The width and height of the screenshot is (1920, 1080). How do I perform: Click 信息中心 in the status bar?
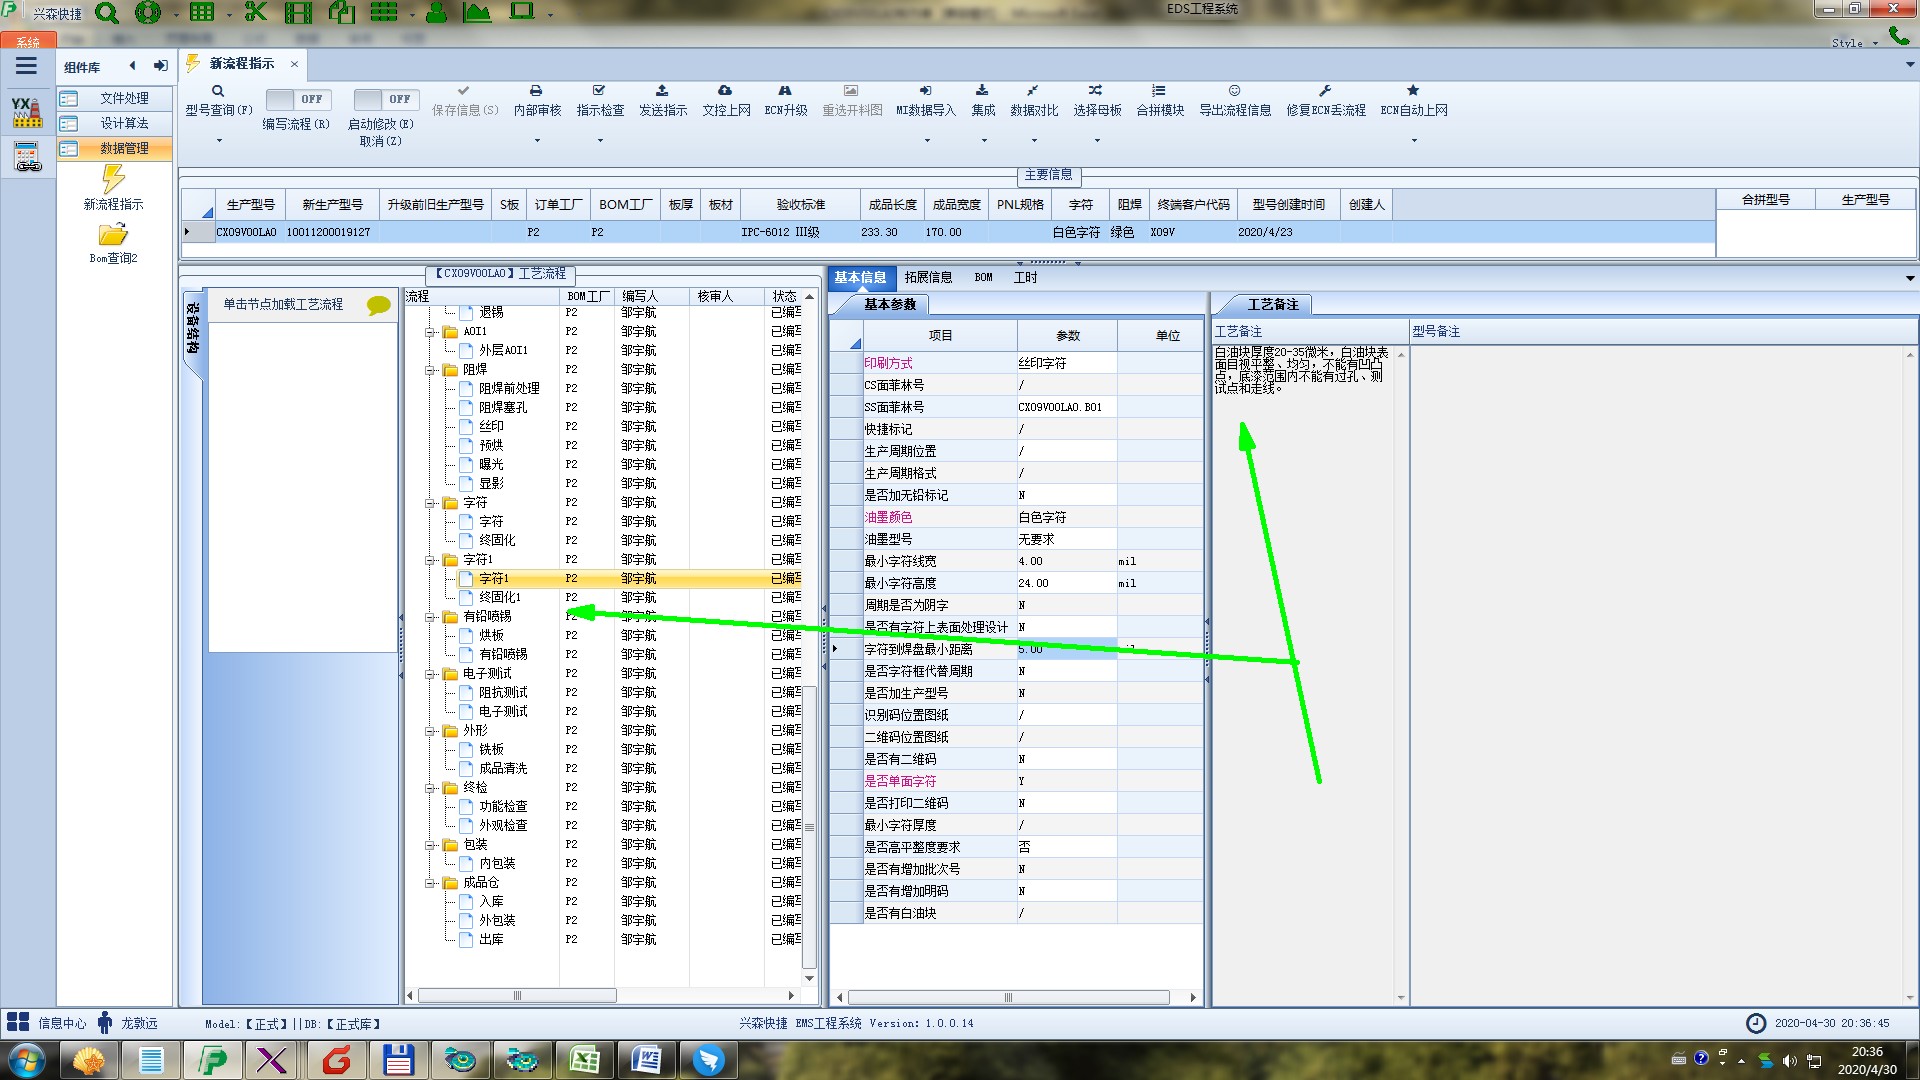61,1023
